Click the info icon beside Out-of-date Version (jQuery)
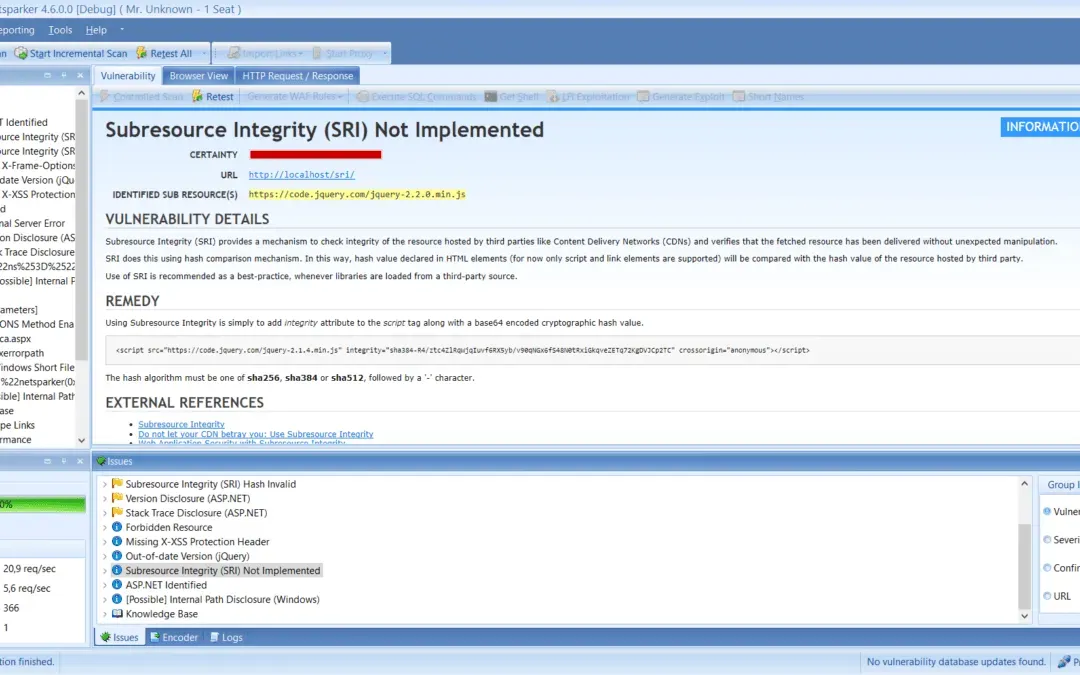This screenshot has width=1080, height=675. 117,556
